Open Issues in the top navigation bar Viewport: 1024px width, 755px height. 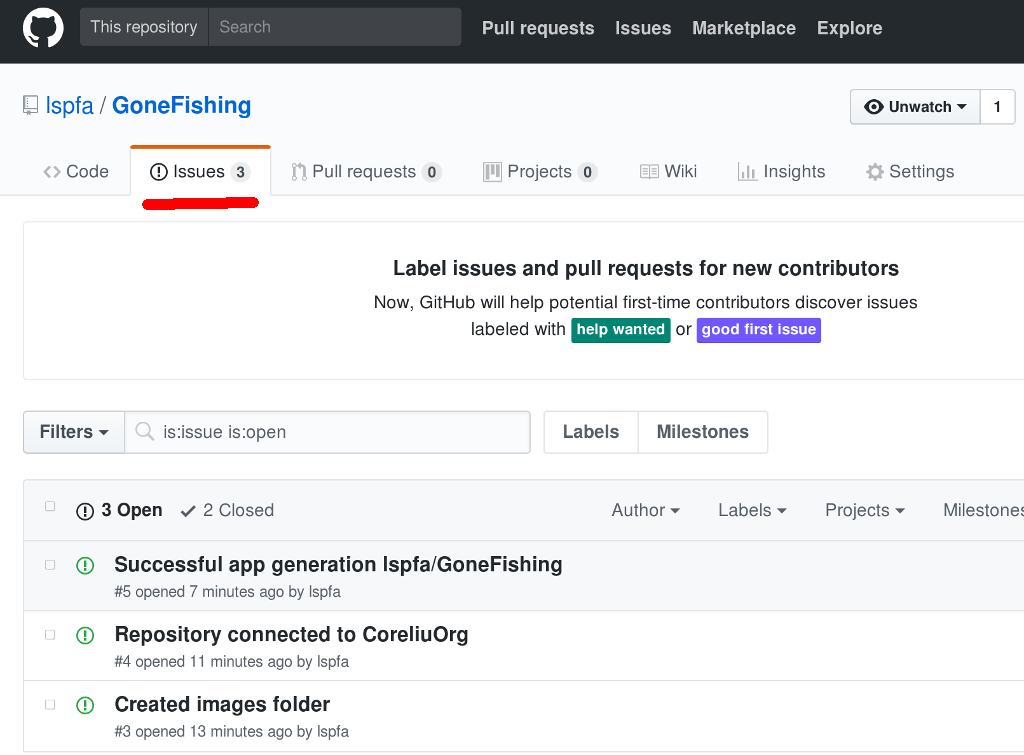(643, 28)
